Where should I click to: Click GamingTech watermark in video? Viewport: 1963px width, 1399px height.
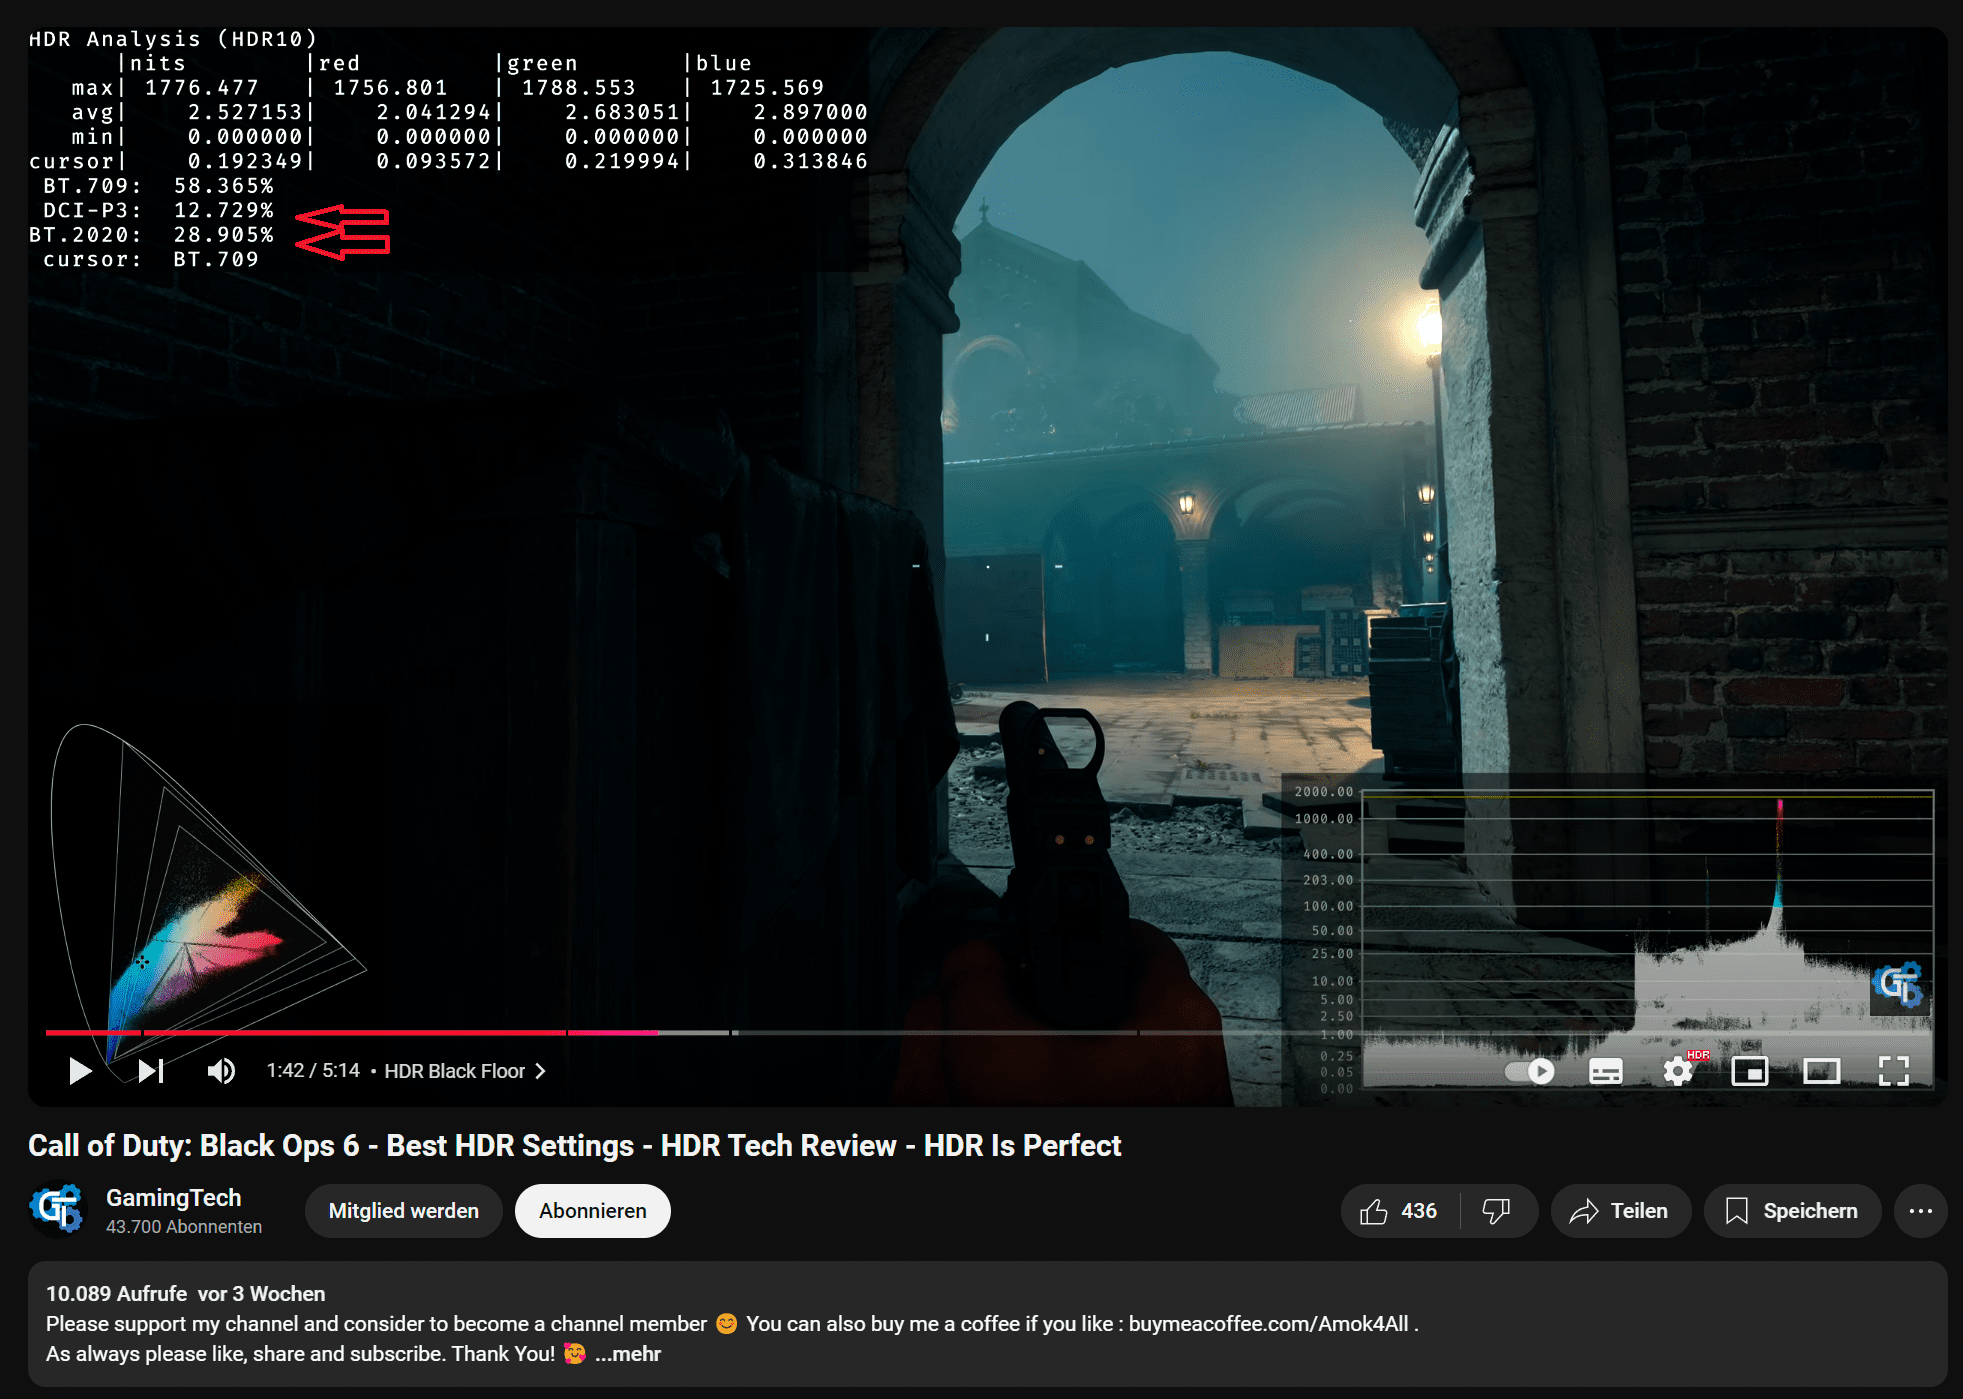pyautogui.click(x=1899, y=985)
